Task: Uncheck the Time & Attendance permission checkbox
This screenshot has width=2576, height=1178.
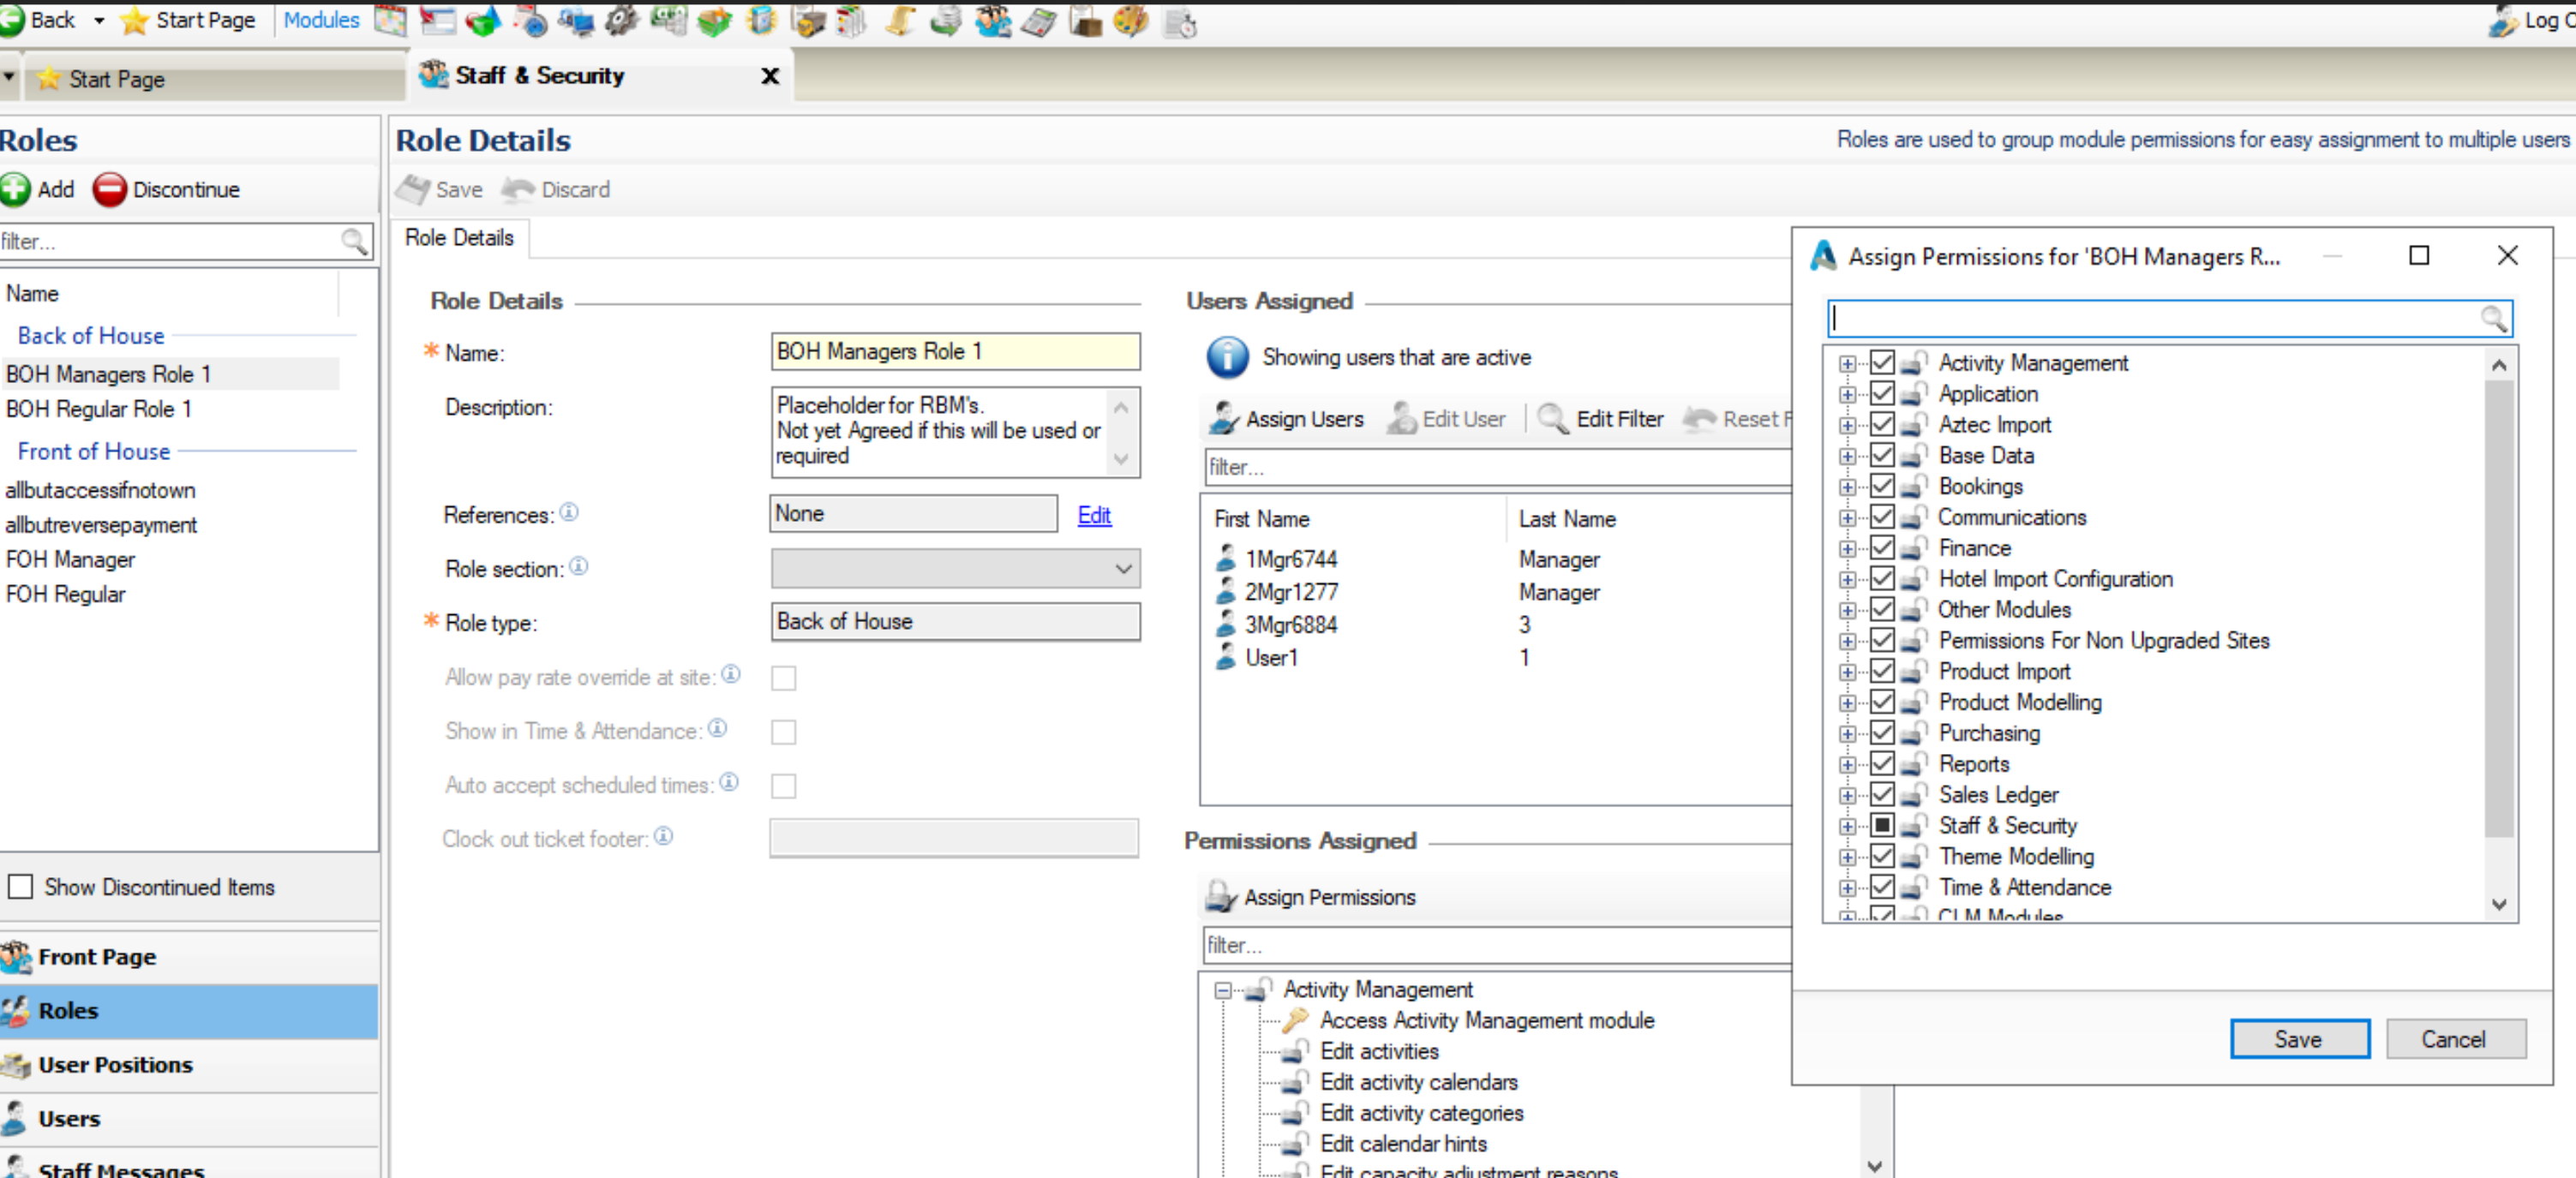Action: pyautogui.click(x=1882, y=886)
